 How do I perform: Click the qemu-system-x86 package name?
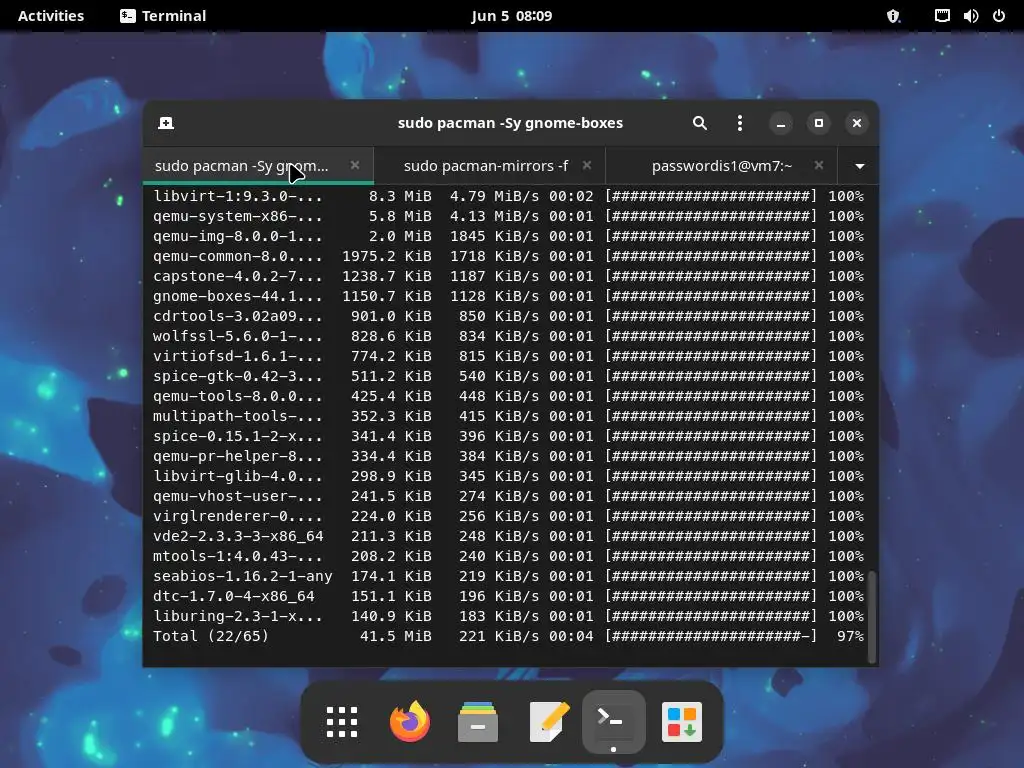pos(238,216)
